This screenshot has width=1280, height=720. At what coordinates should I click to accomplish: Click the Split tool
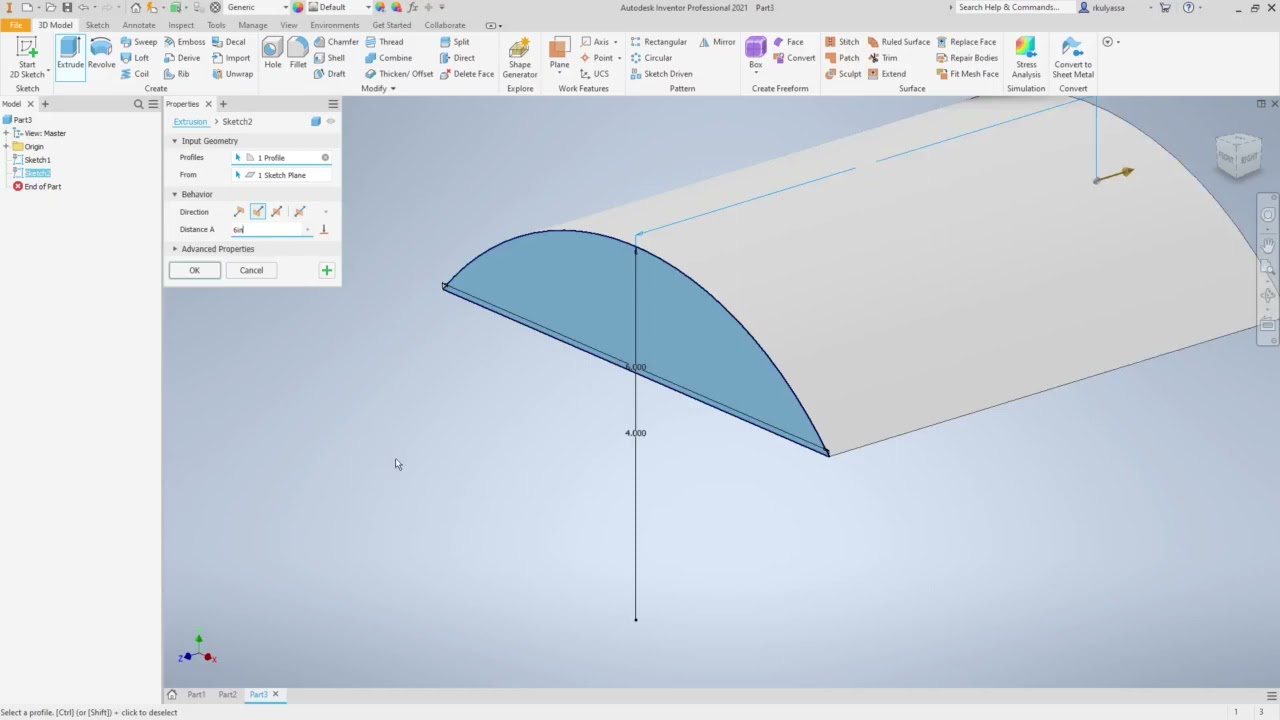(454, 42)
